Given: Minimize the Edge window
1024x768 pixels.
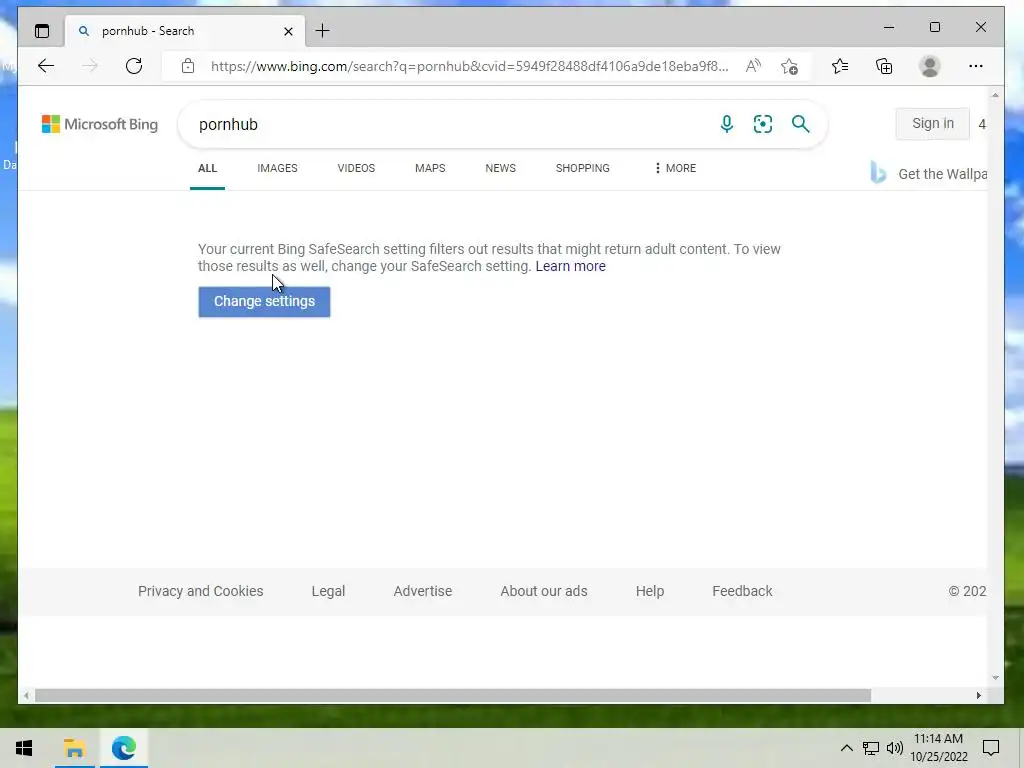Looking at the screenshot, I should point(889,27).
